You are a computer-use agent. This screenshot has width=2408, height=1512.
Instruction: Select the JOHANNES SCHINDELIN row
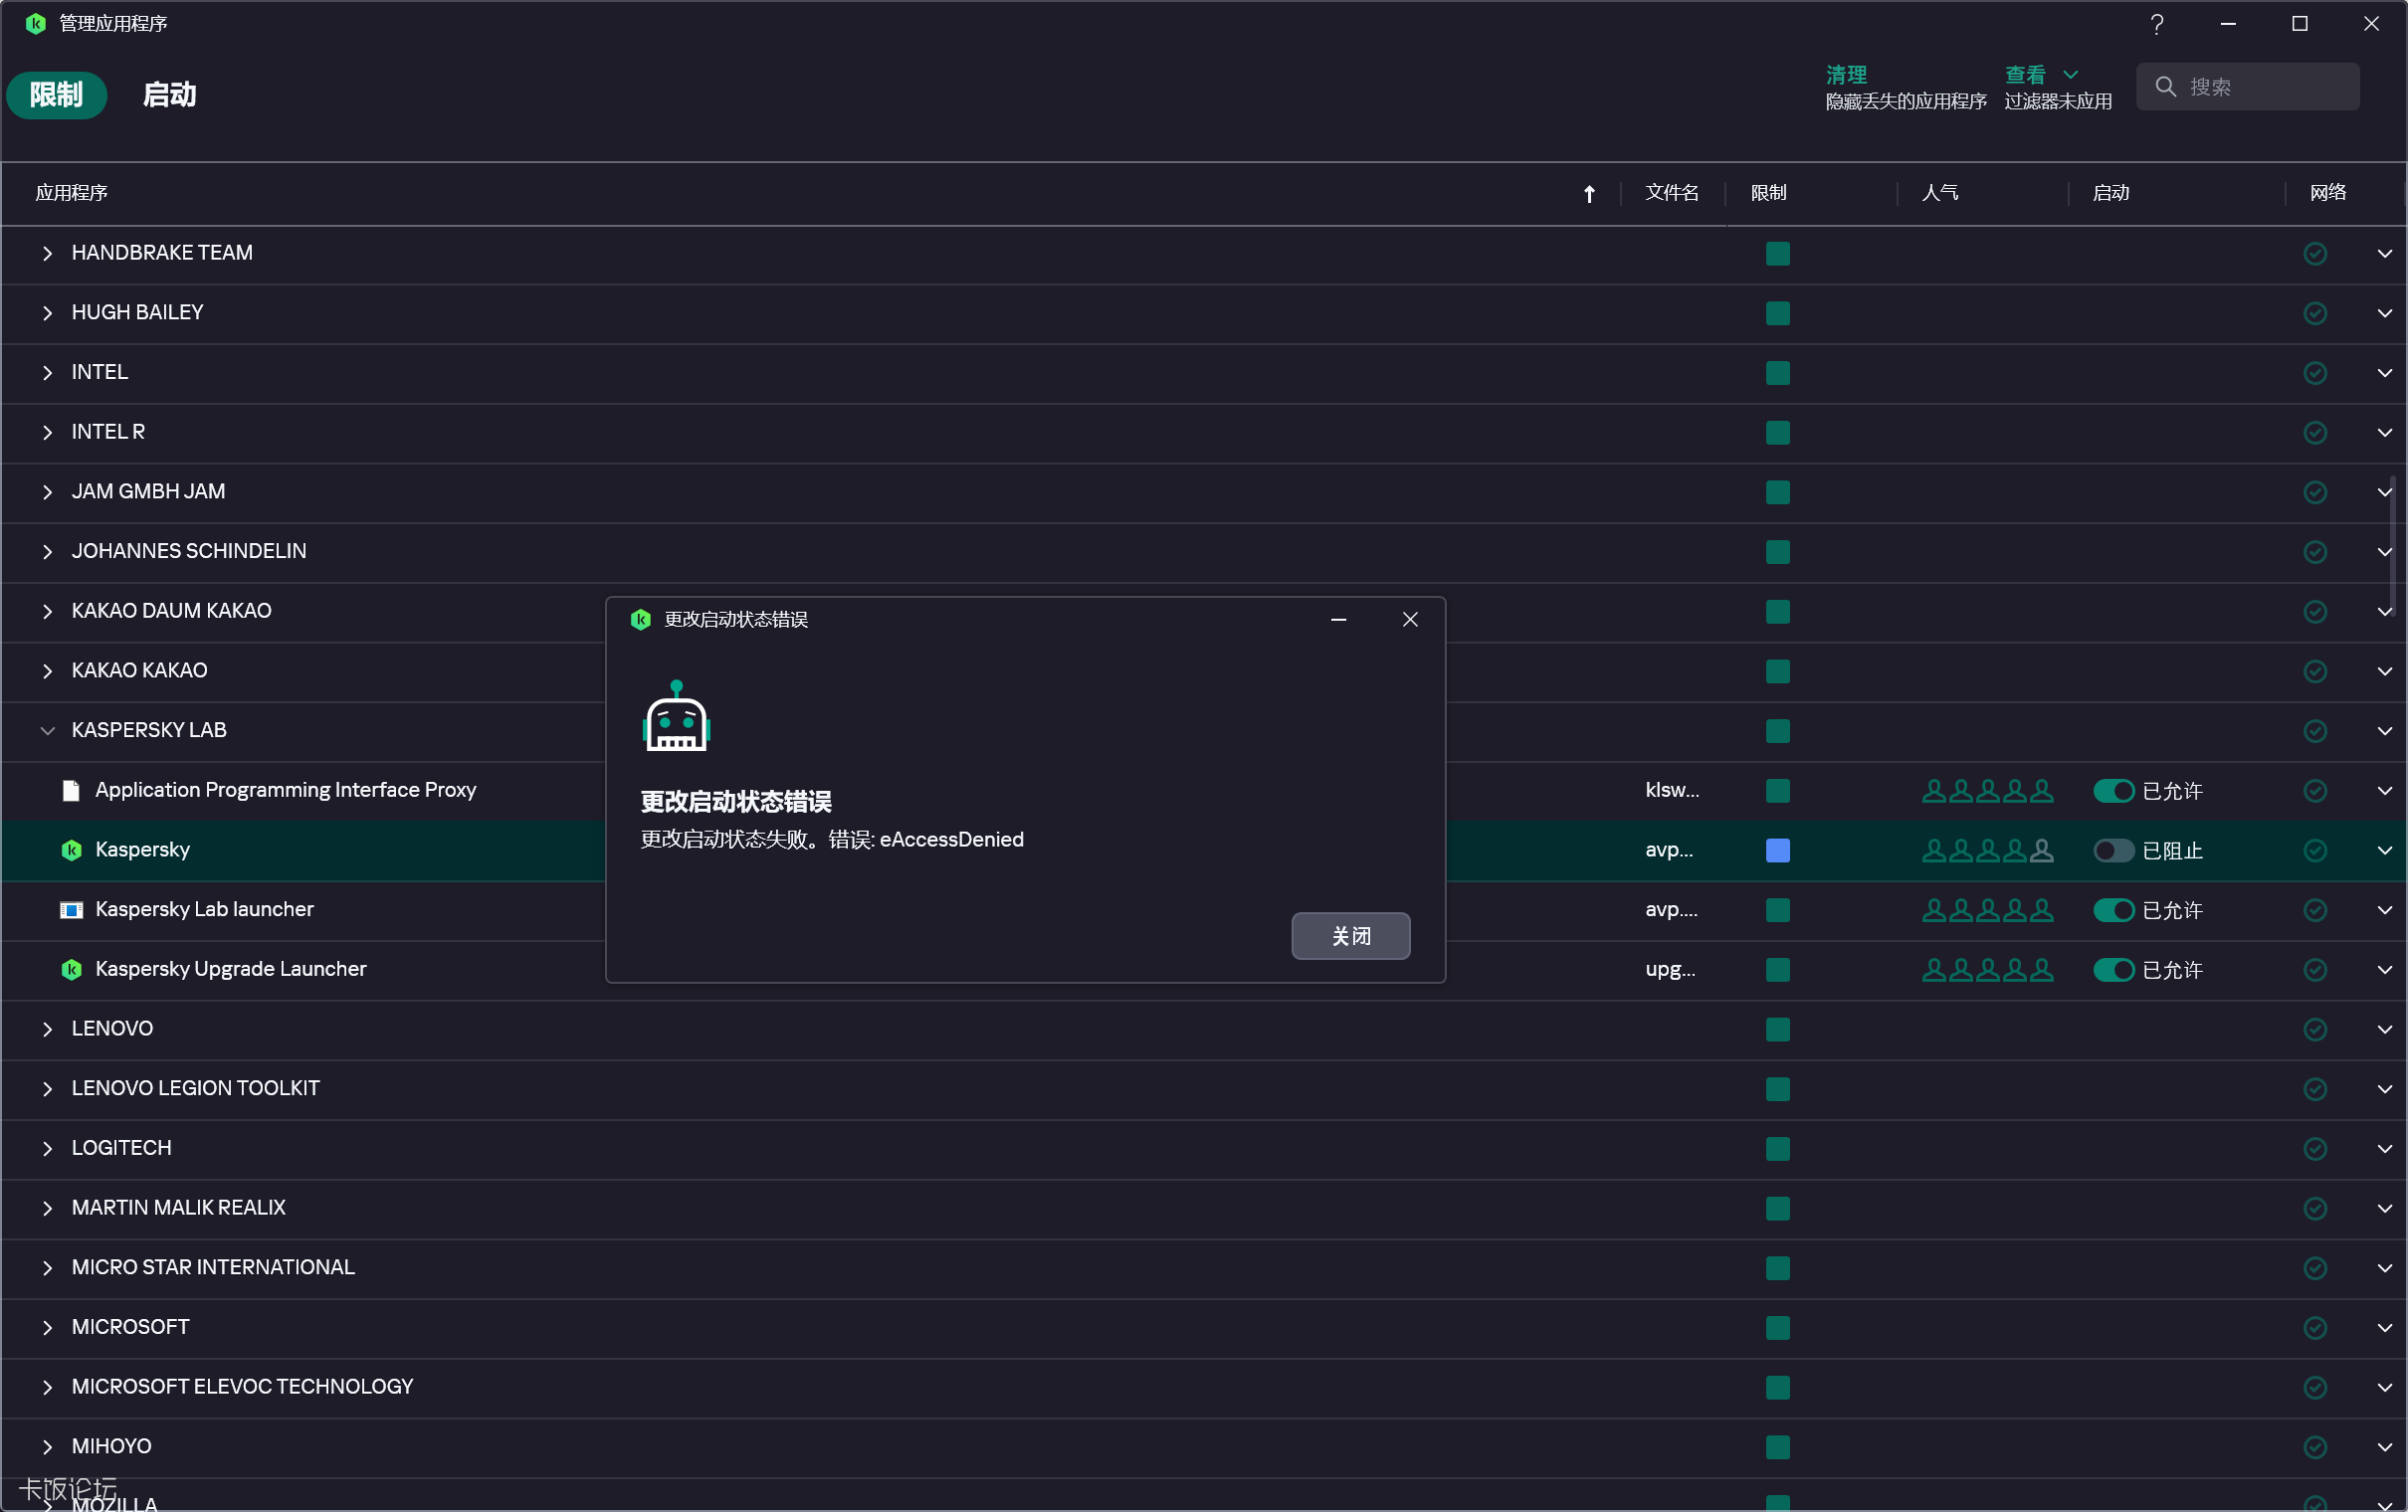click(1203, 552)
